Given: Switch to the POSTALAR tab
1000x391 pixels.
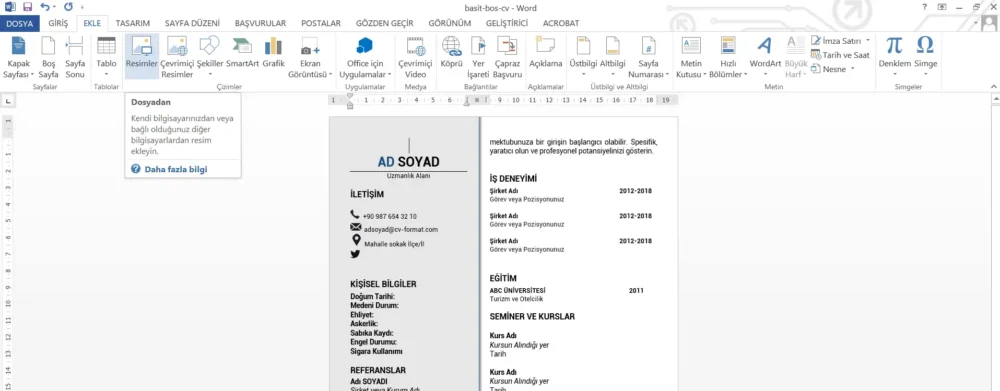Looking at the screenshot, I should [321, 23].
